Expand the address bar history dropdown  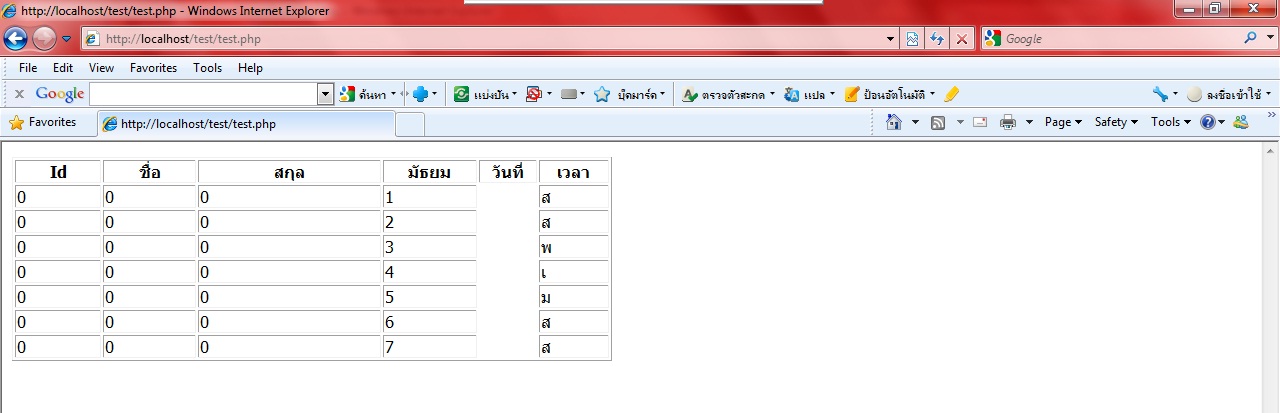coord(891,39)
